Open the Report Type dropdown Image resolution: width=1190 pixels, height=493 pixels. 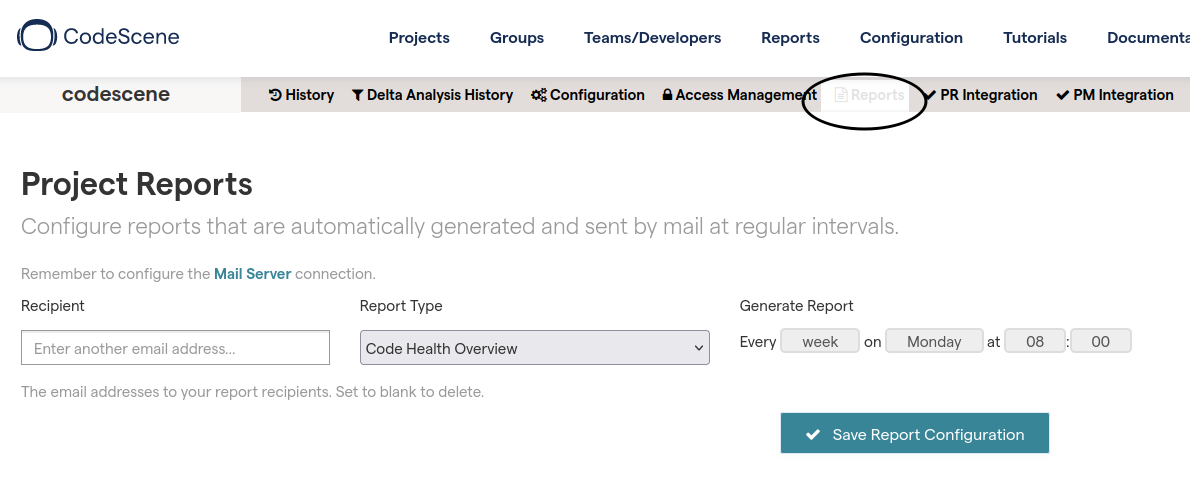point(534,348)
